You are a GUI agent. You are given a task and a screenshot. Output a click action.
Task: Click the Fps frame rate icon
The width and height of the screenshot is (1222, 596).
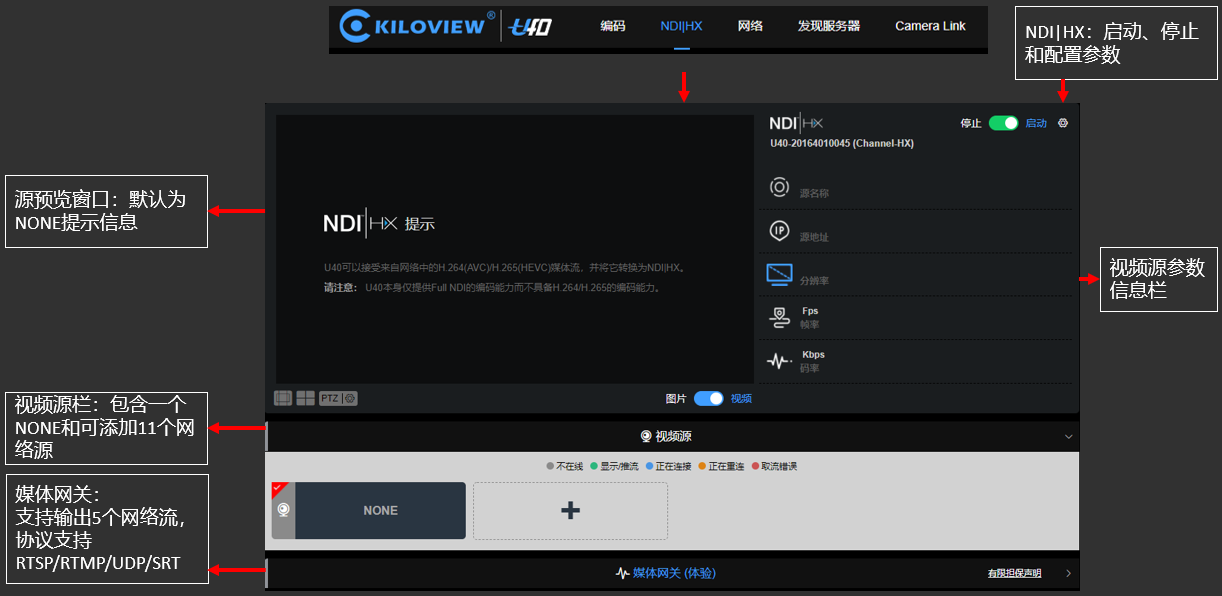click(780, 318)
